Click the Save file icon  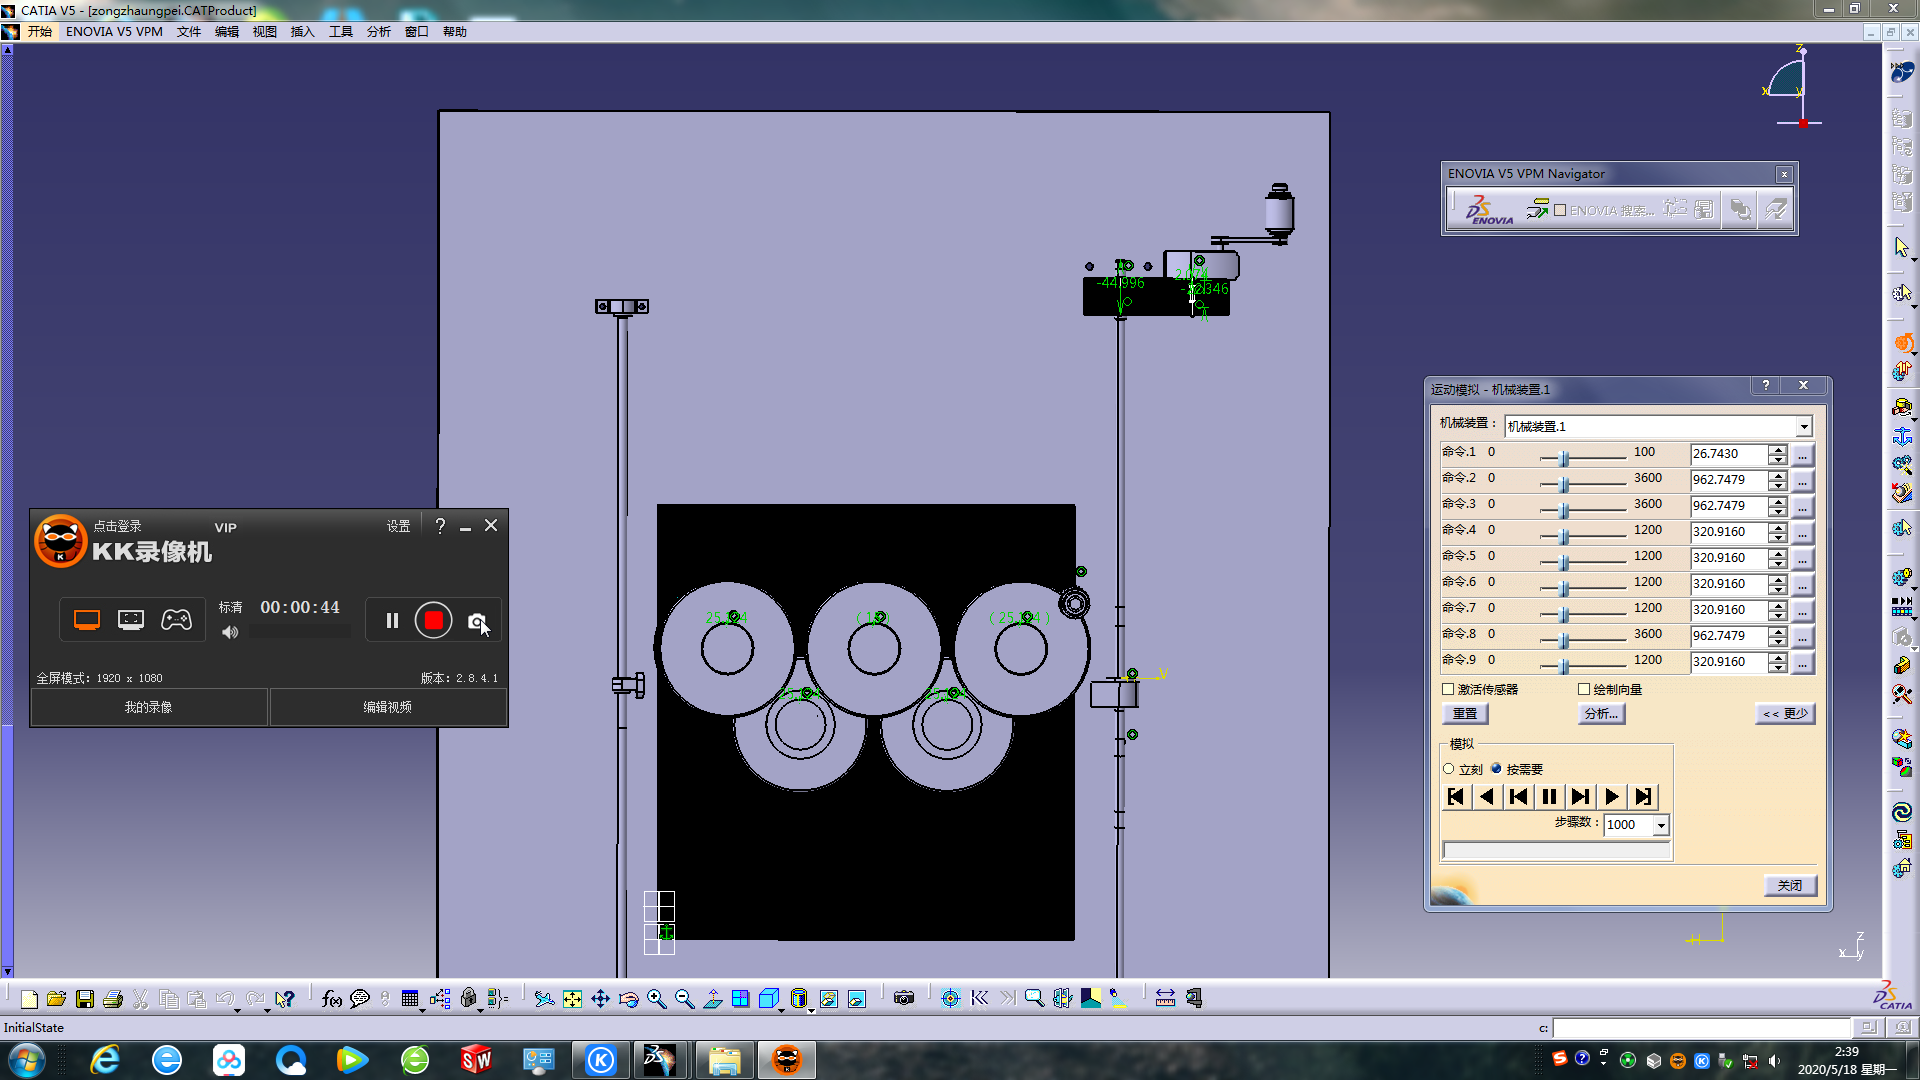(85, 998)
